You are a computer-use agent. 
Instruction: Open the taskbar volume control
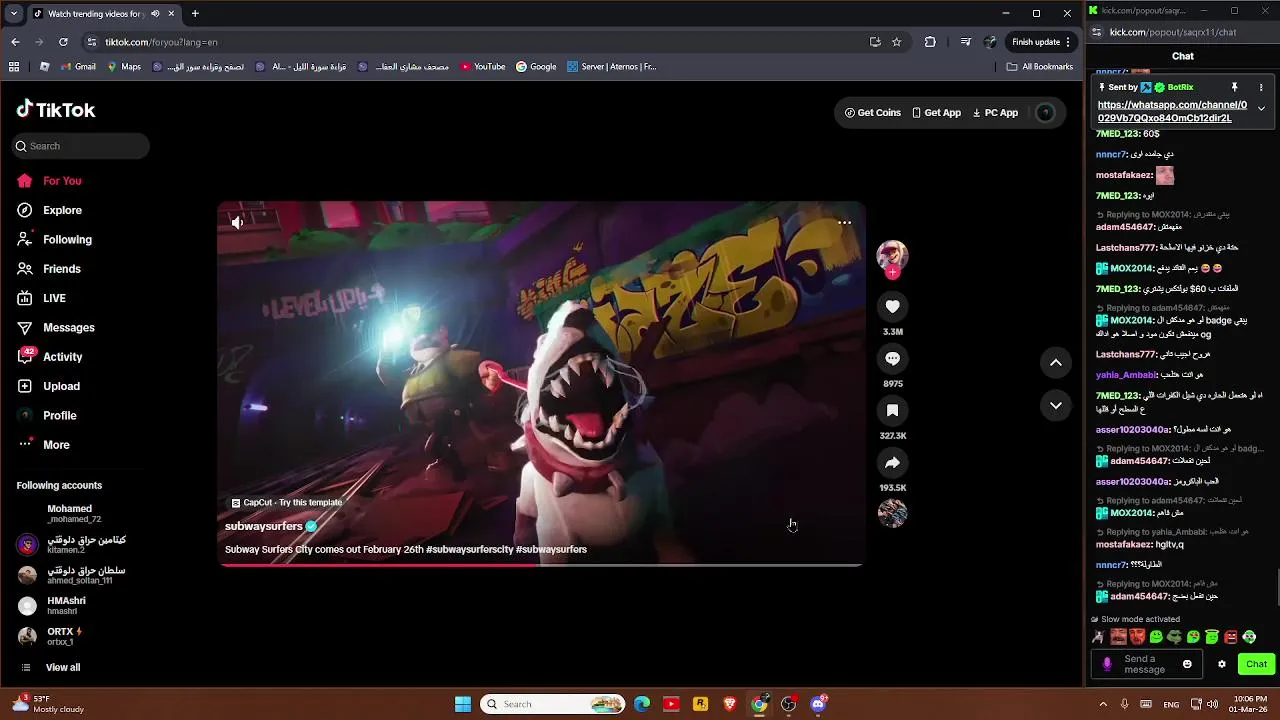coord(1213,704)
